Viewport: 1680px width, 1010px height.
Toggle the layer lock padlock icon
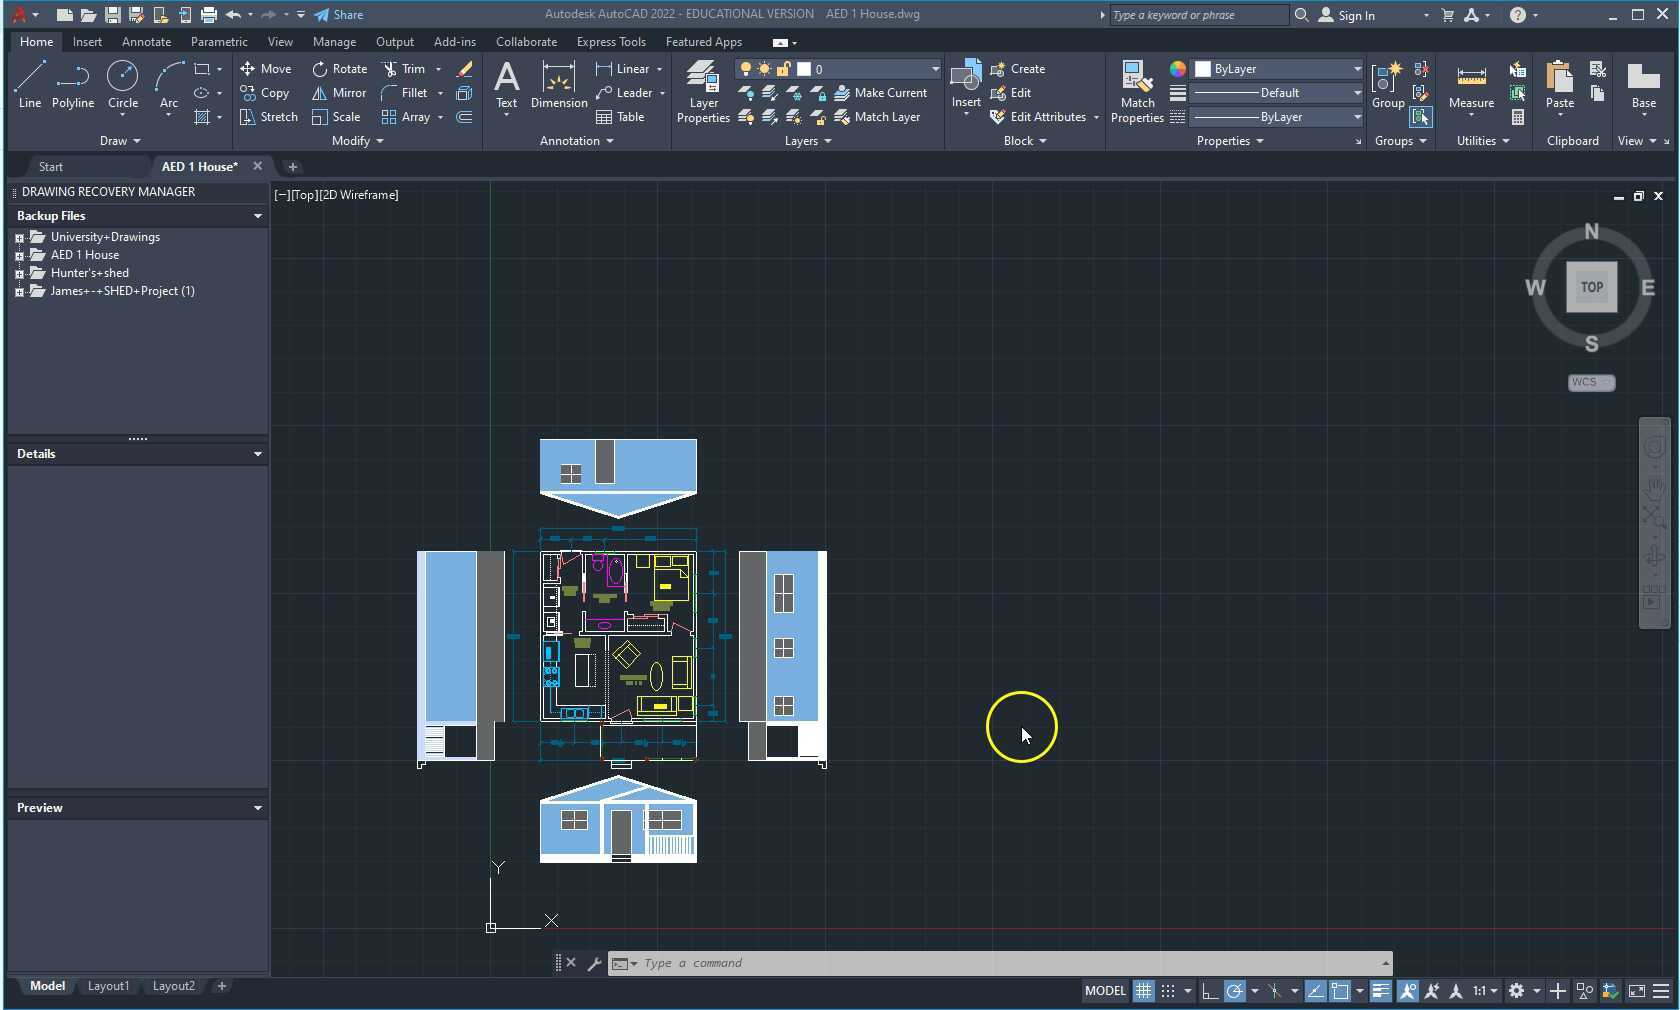point(785,69)
